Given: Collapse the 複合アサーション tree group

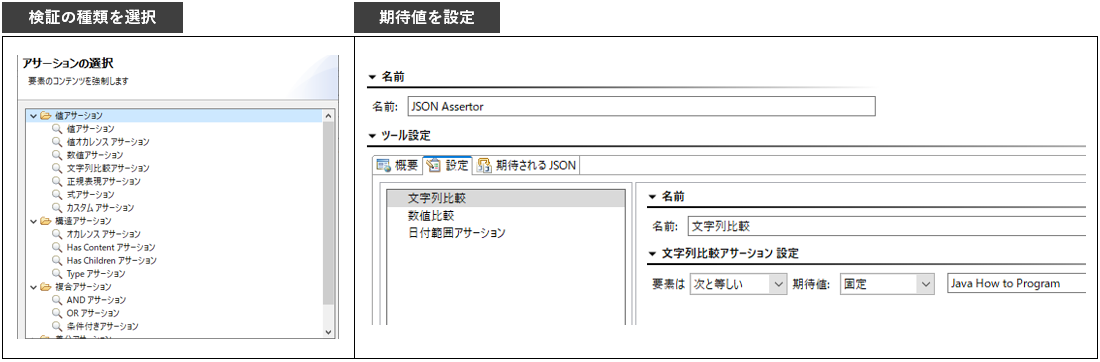Looking at the screenshot, I should tap(33, 287).
